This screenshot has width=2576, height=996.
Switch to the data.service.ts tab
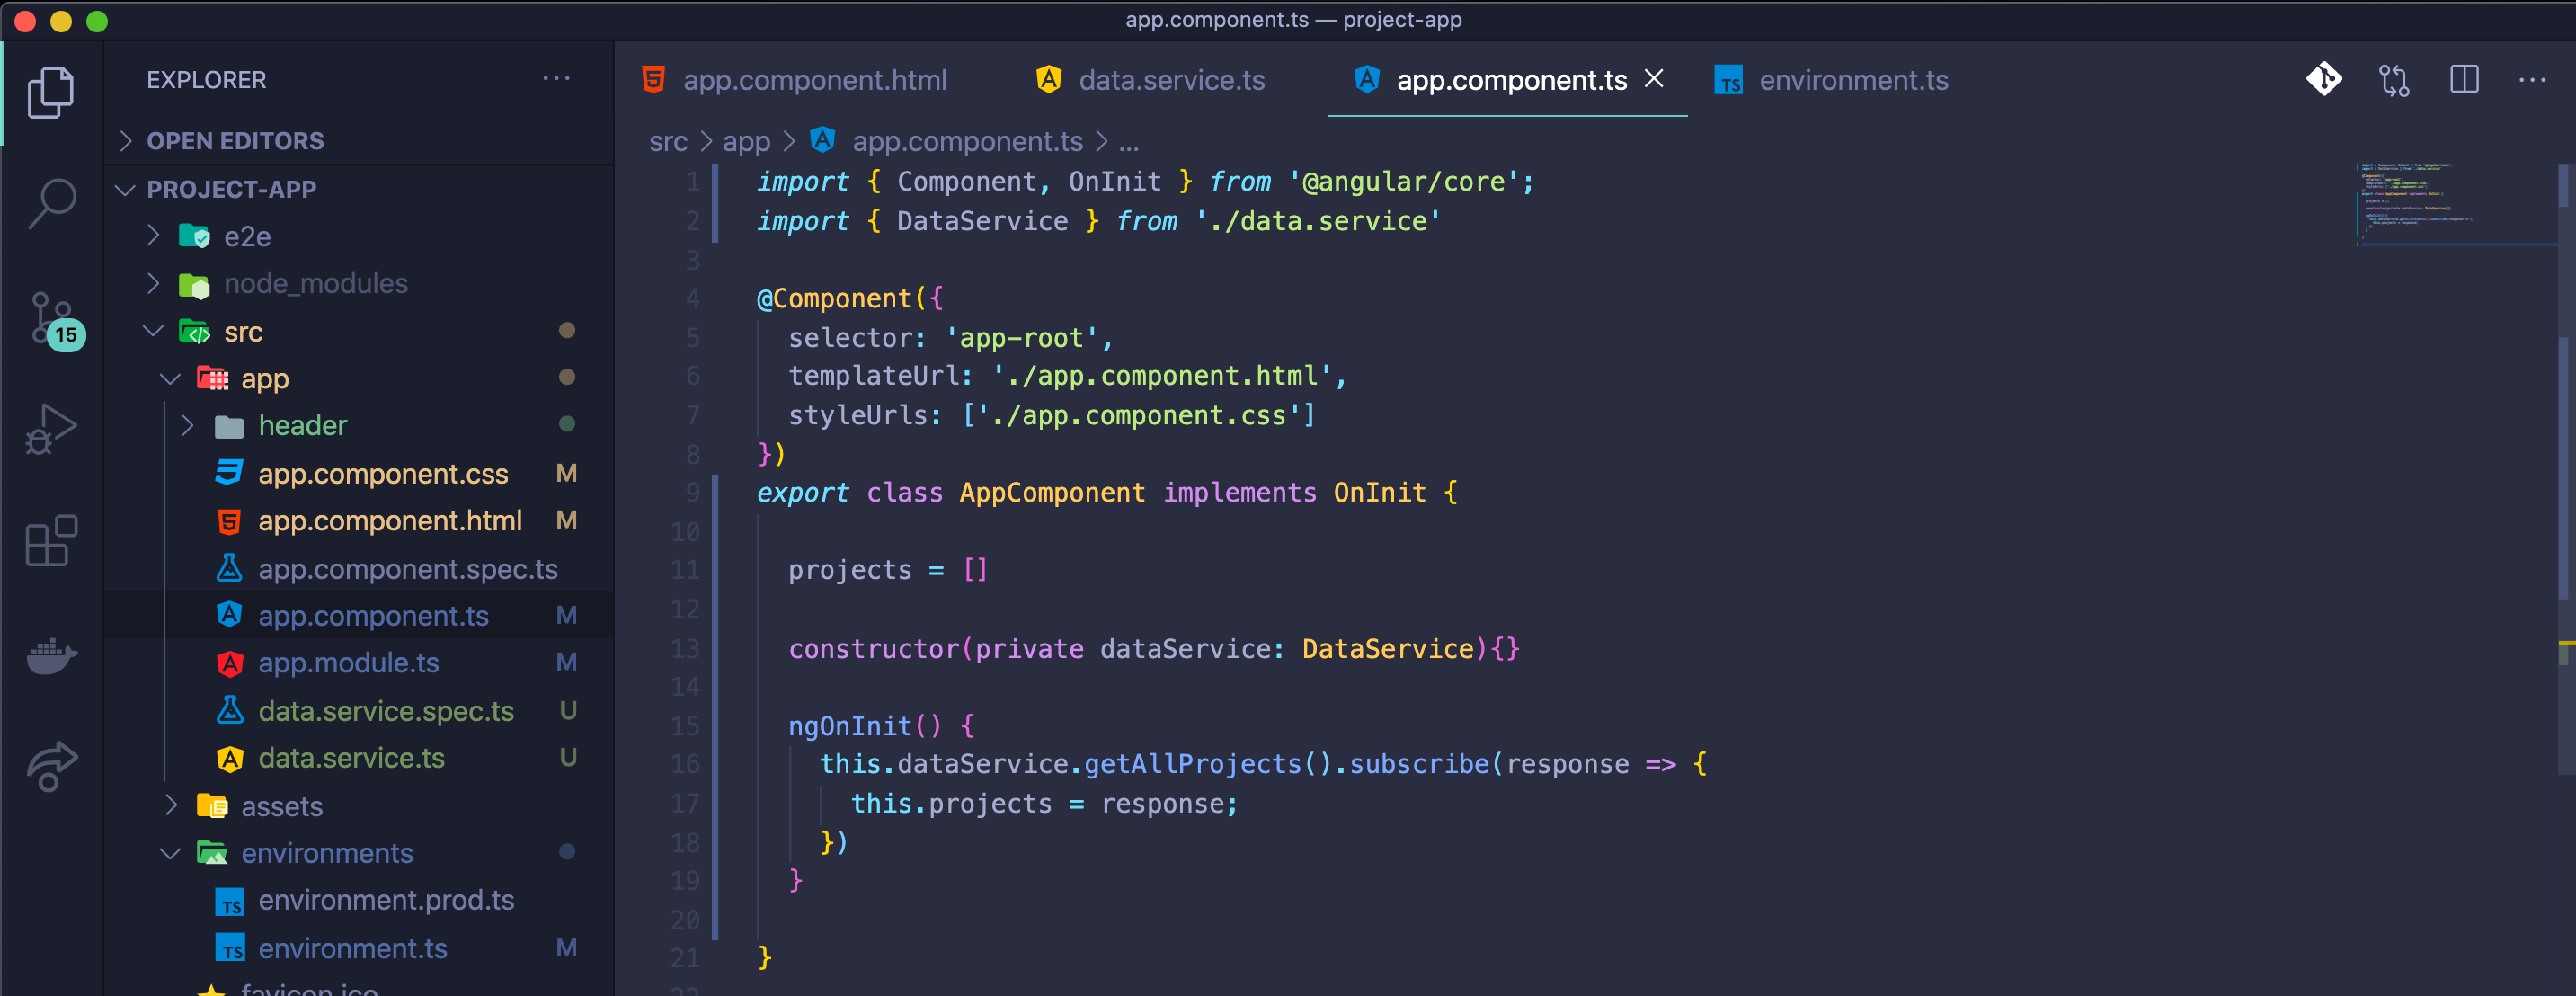point(1171,80)
